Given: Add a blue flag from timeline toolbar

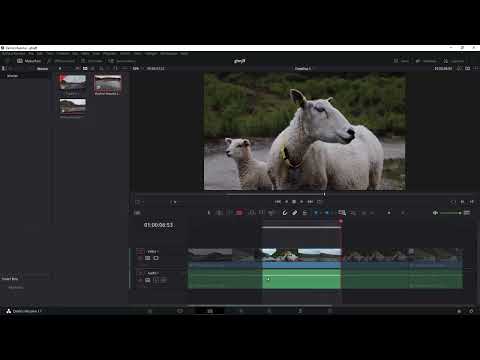Looking at the screenshot, I should coord(316,213).
